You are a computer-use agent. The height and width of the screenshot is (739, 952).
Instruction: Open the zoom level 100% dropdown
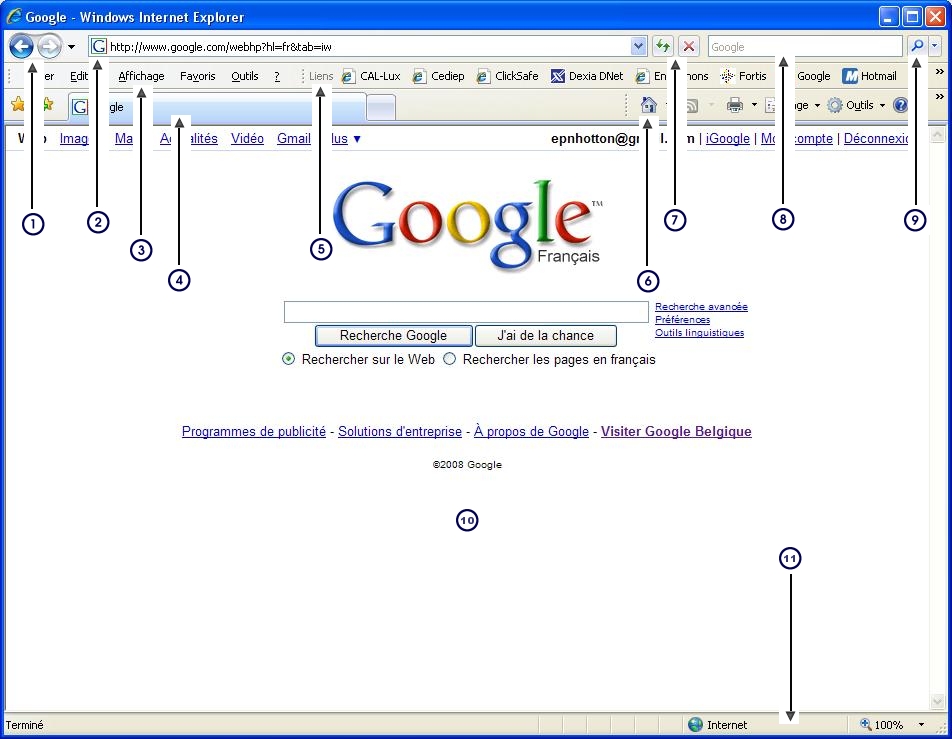921,725
